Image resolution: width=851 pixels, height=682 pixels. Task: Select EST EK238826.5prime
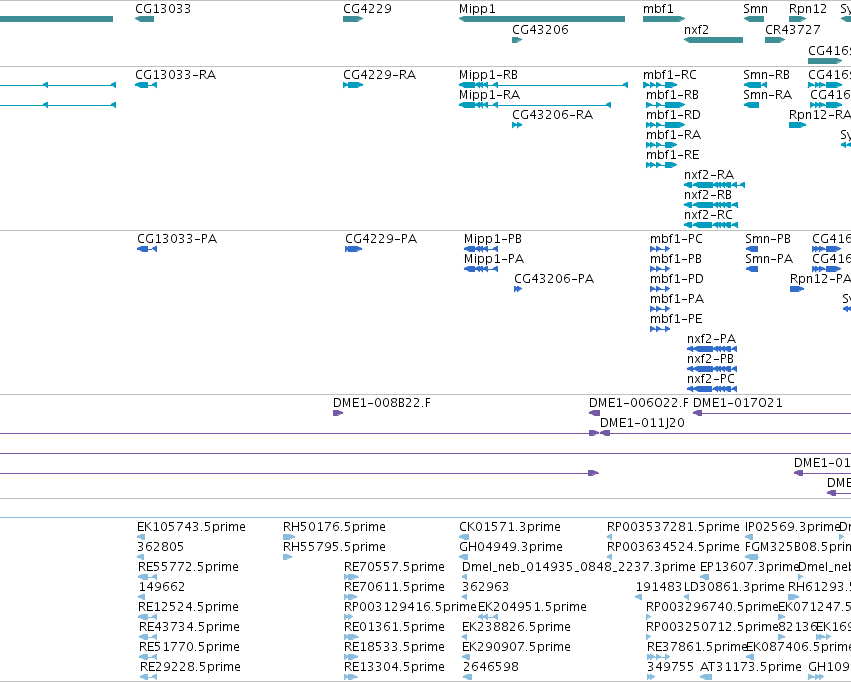click(x=466, y=637)
